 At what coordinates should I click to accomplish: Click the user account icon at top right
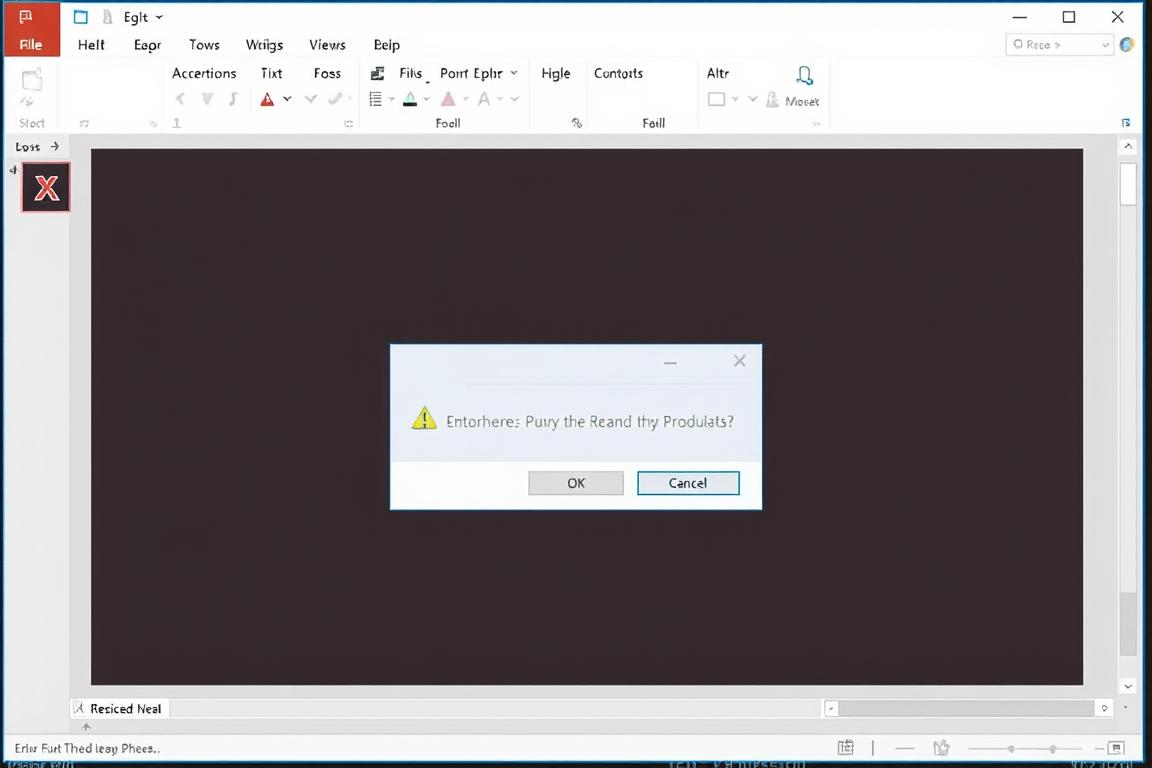pyautogui.click(x=1127, y=44)
